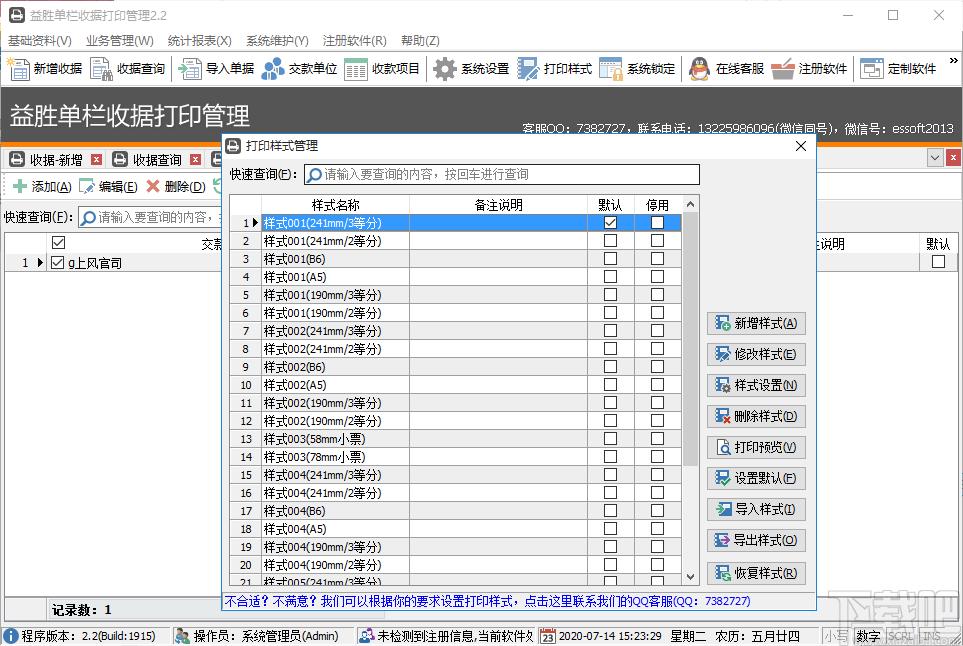Open 系统设置 gear icon
Image resolution: width=963 pixels, height=646 pixels.
(x=445, y=69)
